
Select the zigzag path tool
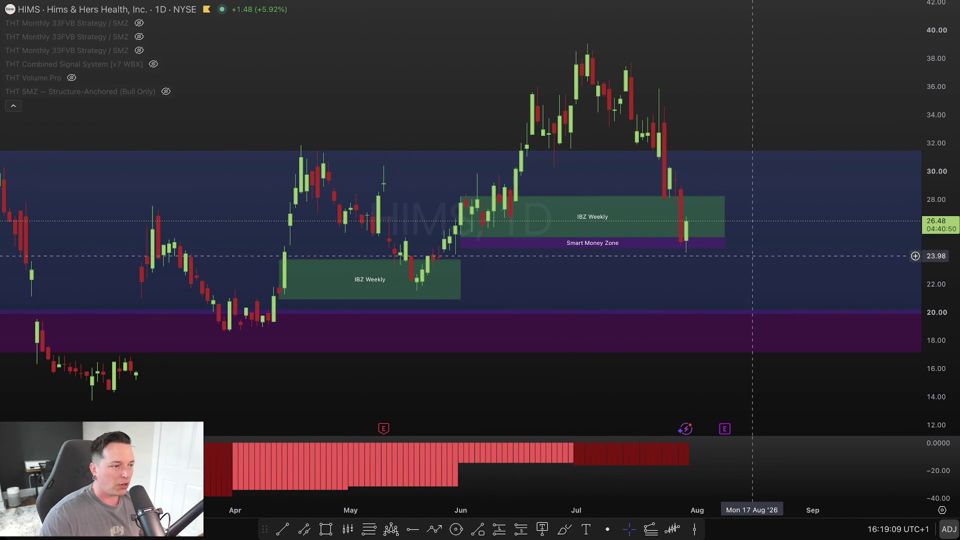434,529
